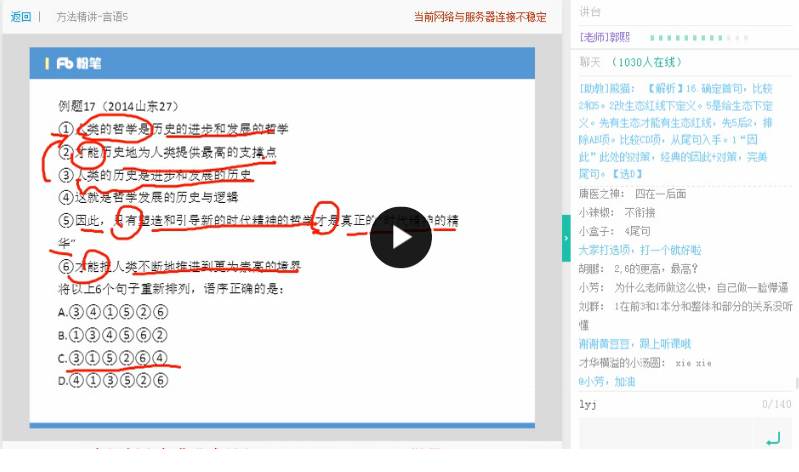799x472 pixels.
Task: Click the 聊天 (1030人在线) header
Action: 630,62
